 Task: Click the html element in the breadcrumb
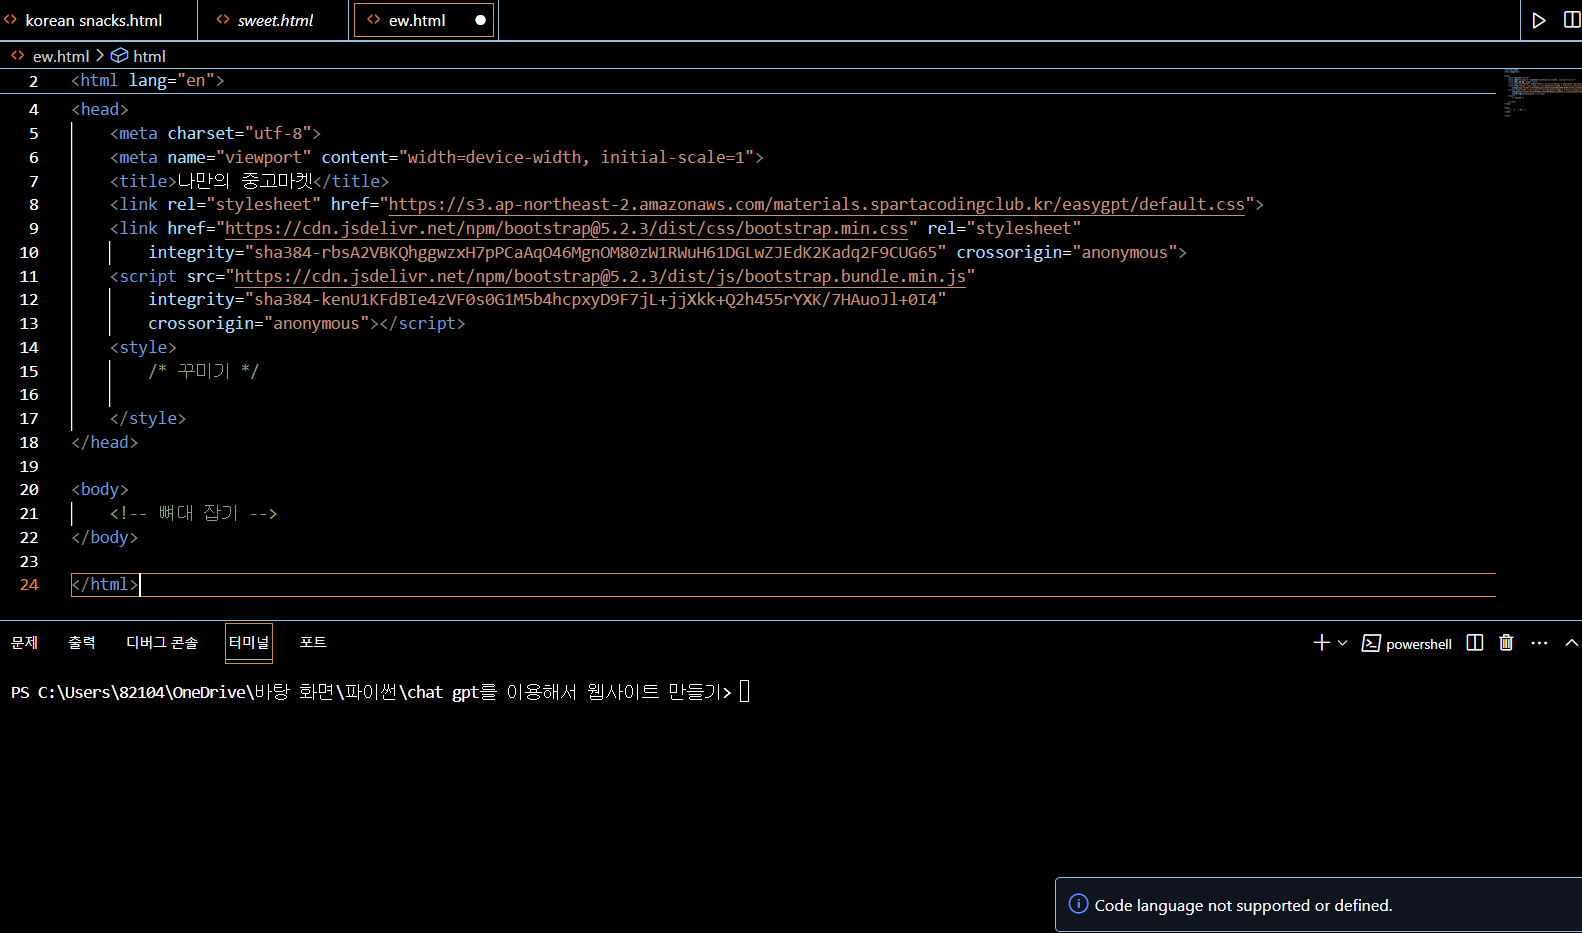pyautogui.click(x=149, y=56)
